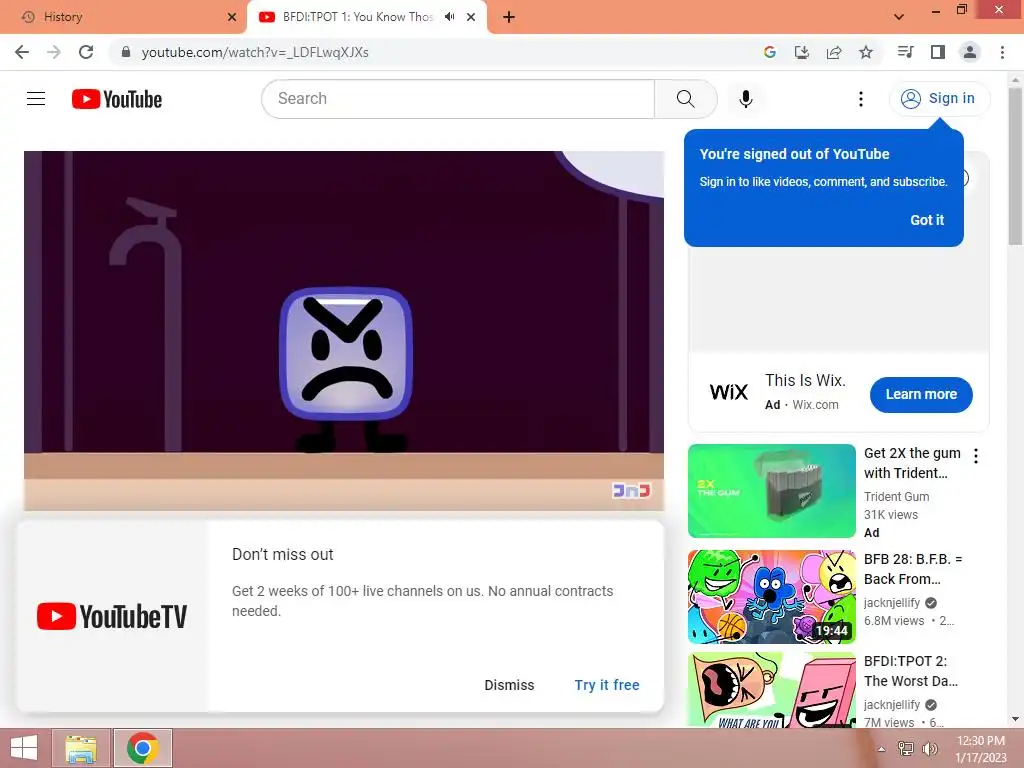Close the History tab
1024x768 pixels.
[232, 17]
